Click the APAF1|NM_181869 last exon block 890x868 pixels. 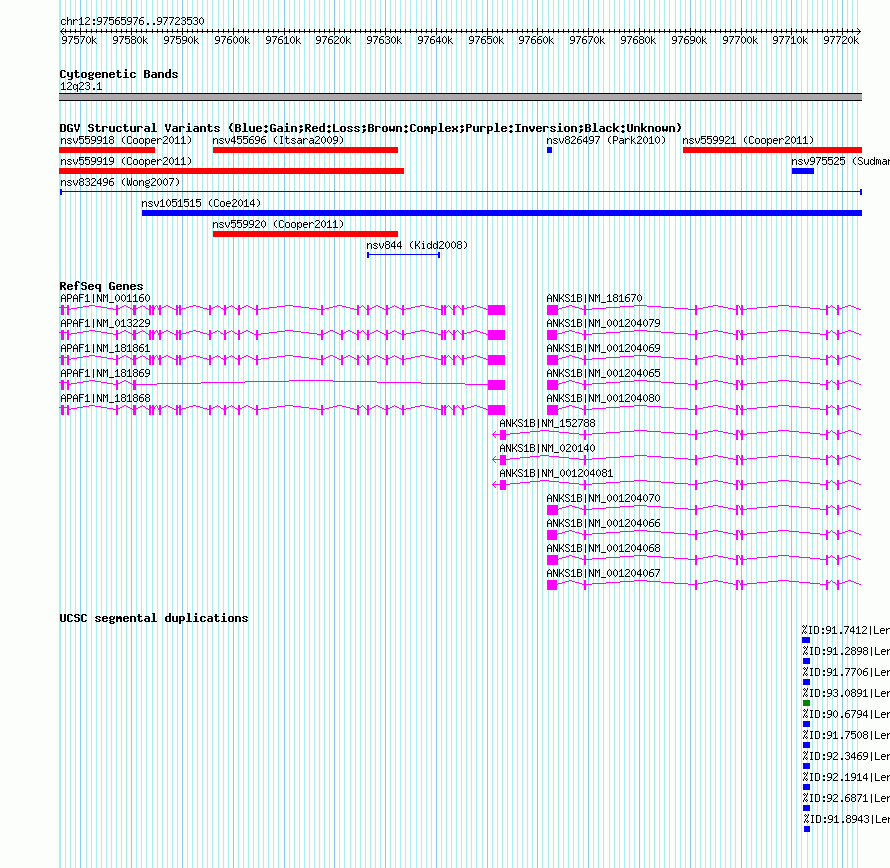tap(496, 385)
